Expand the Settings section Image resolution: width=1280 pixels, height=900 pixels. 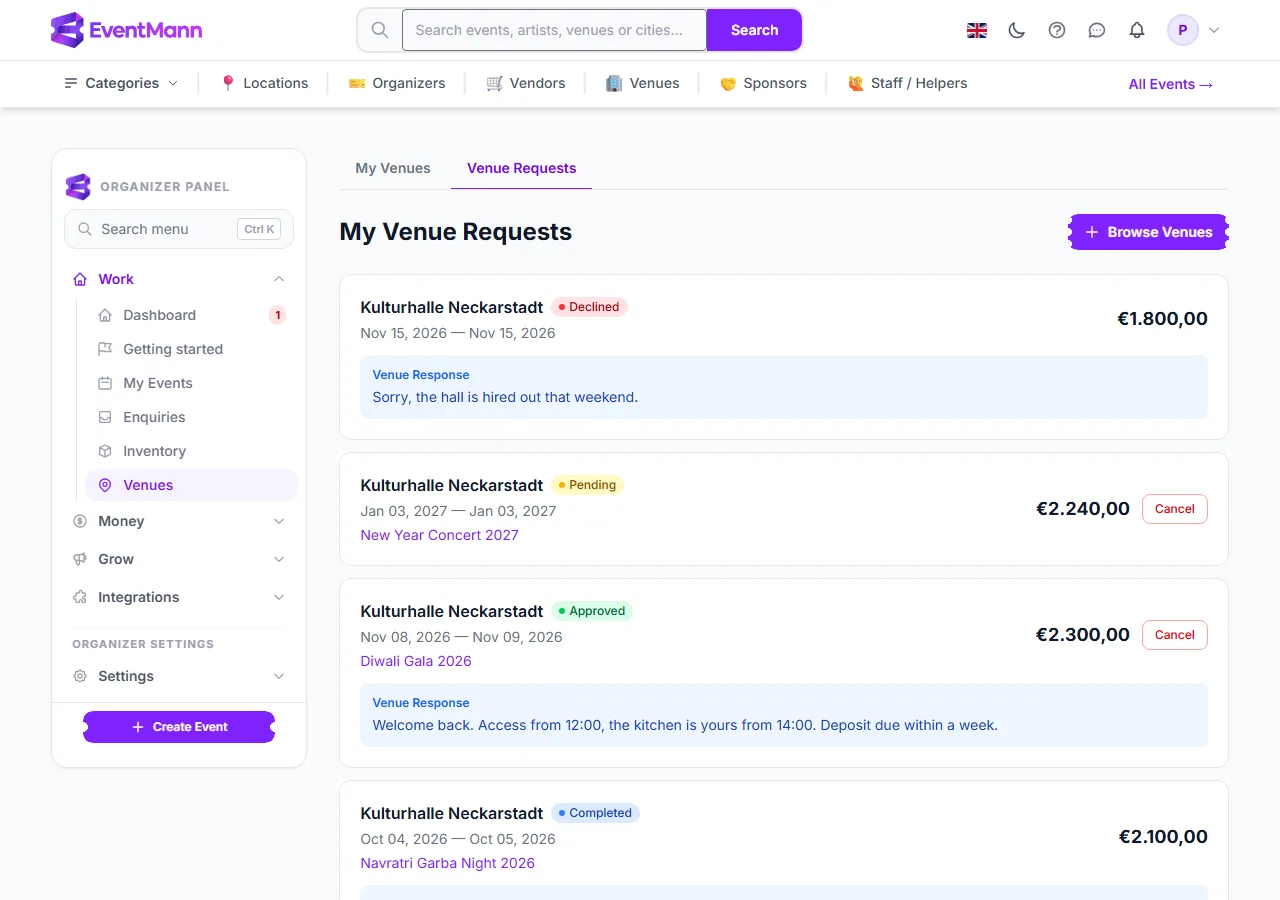tap(179, 676)
